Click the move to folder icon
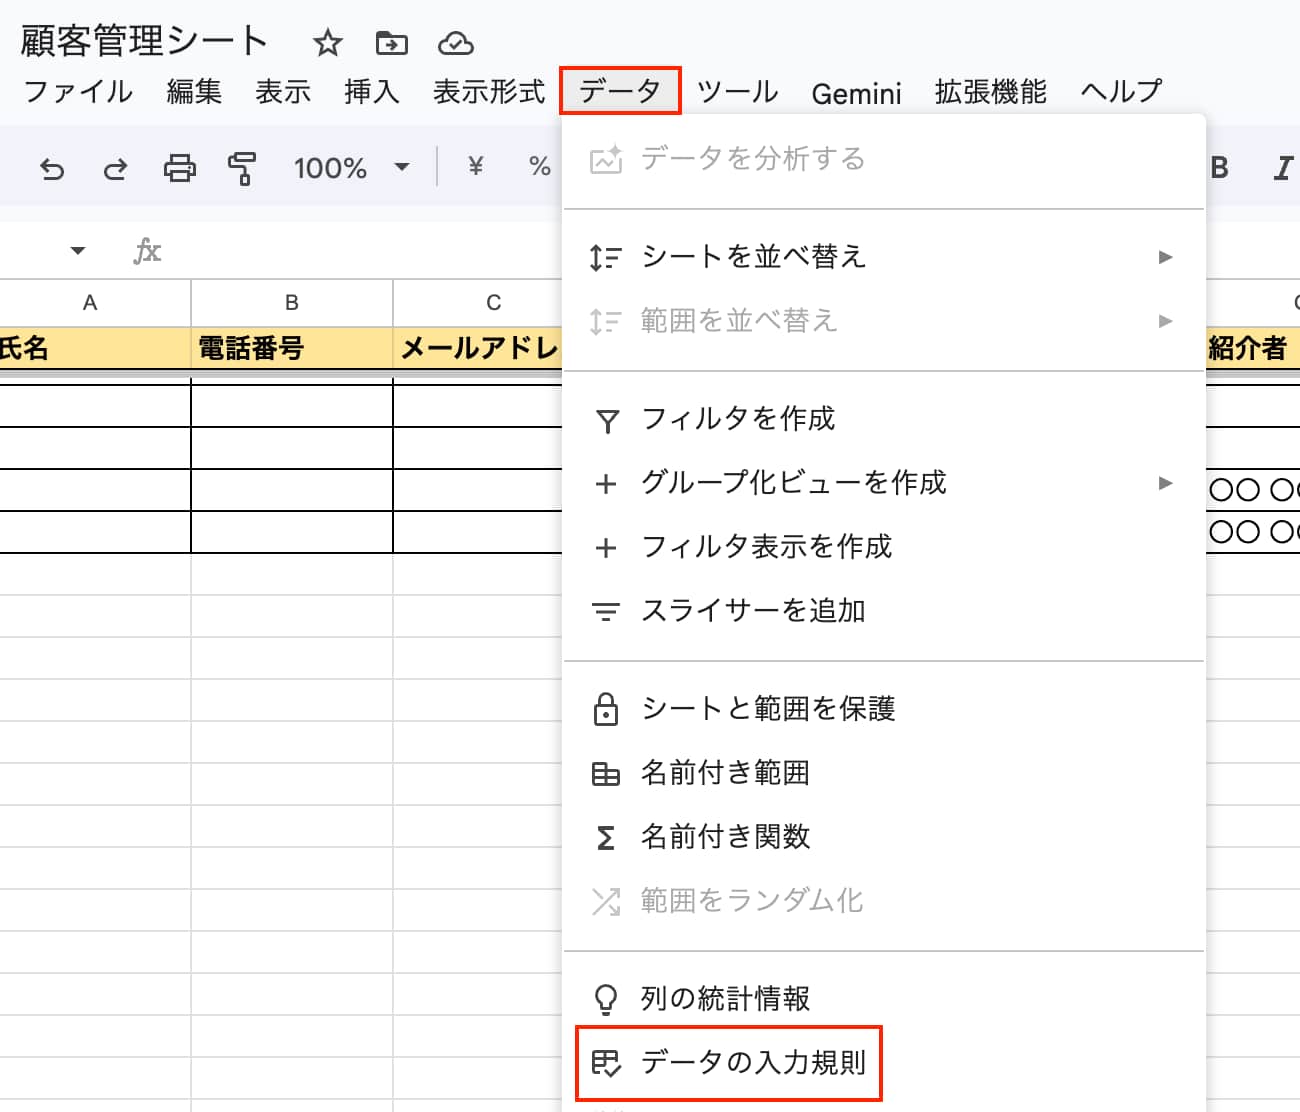Image resolution: width=1300 pixels, height=1112 pixels. 391,43
